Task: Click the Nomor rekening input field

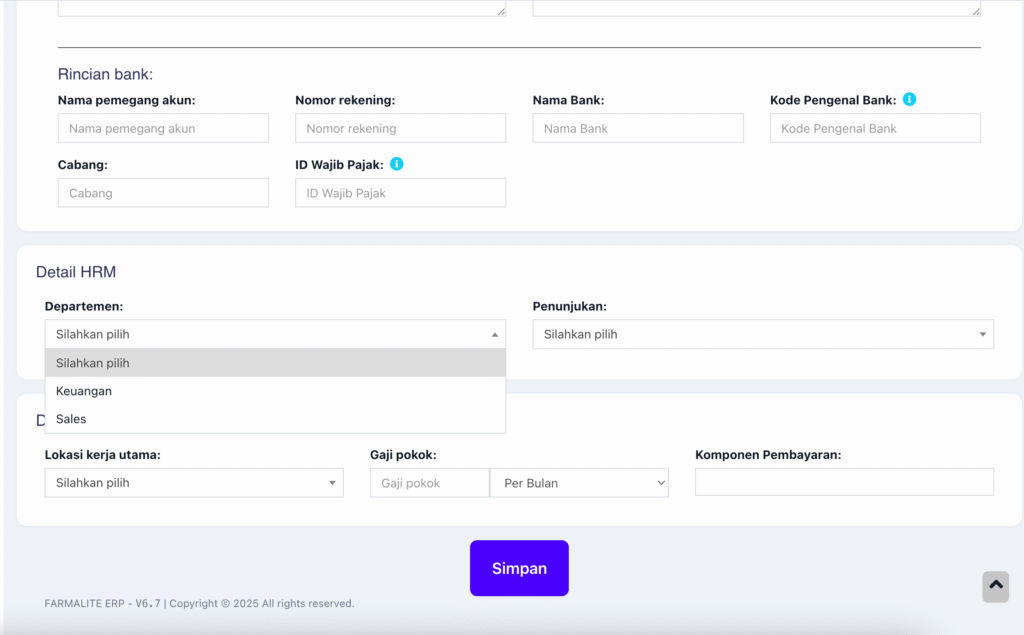Action: pos(400,128)
